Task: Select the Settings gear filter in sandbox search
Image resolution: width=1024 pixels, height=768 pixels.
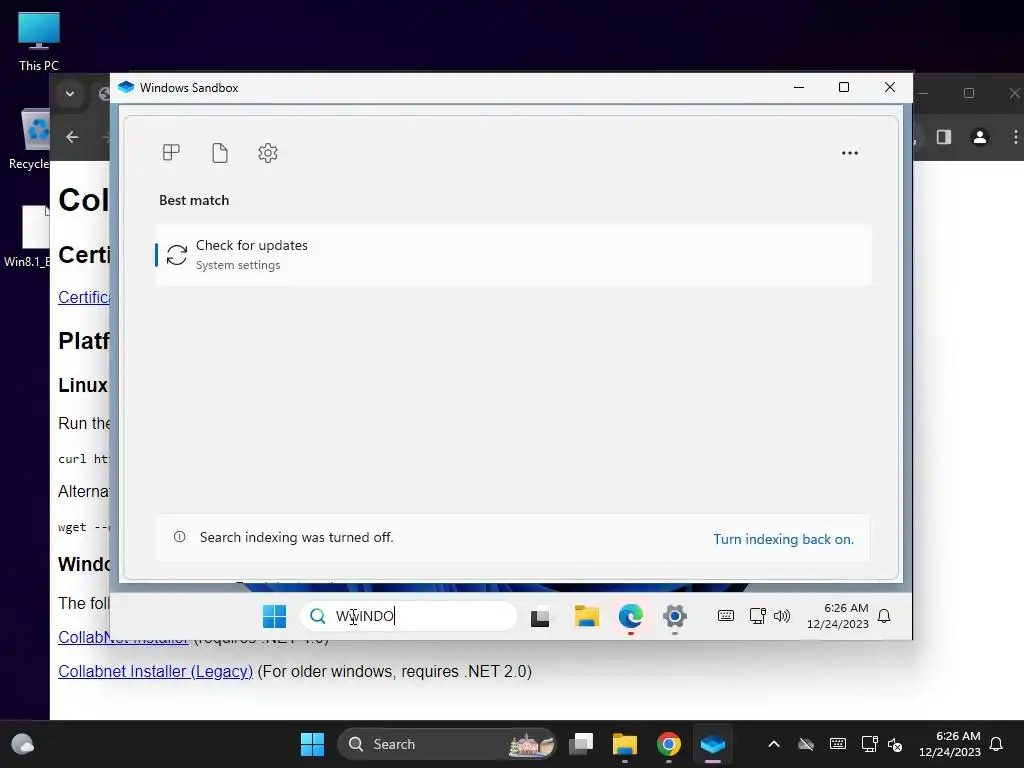Action: coord(268,153)
